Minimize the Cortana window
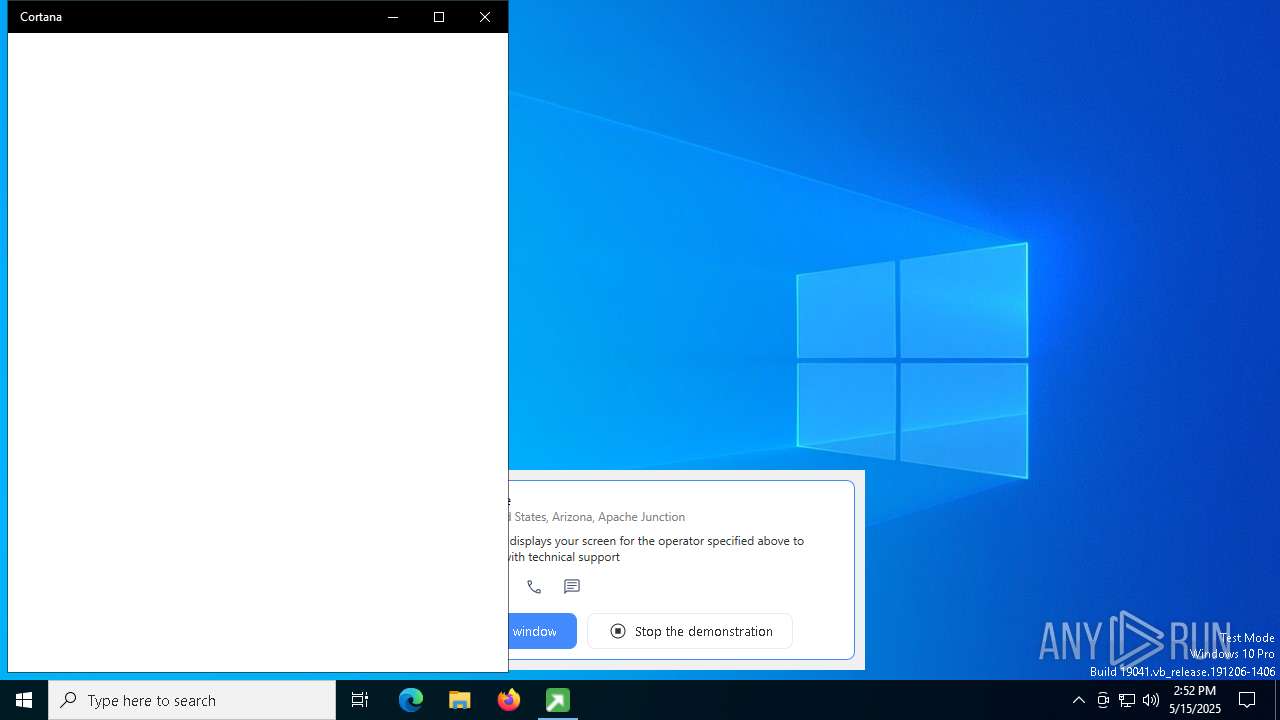The image size is (1280, 720). (393, 17)
